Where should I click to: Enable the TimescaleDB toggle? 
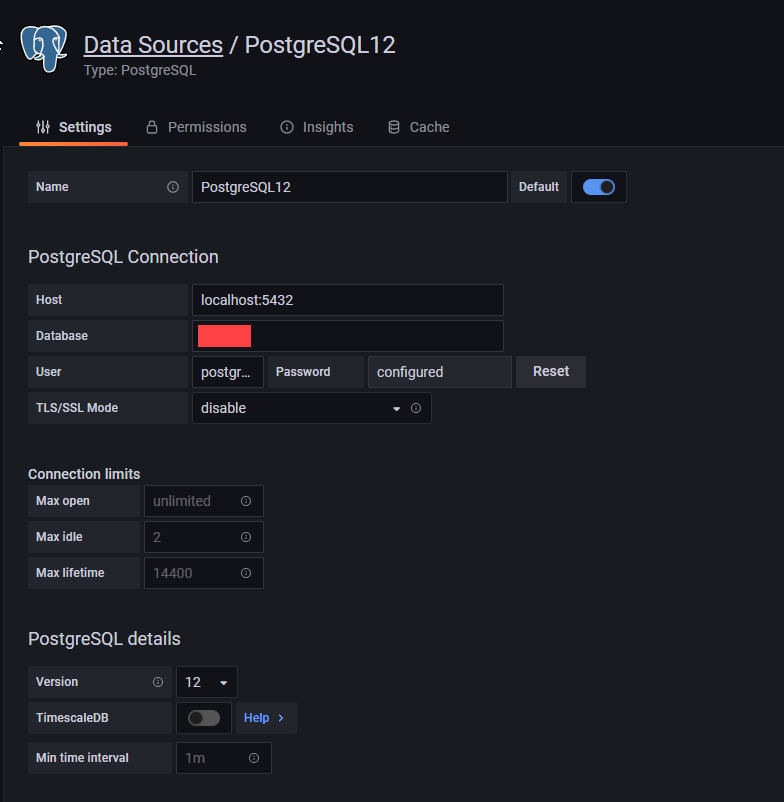204,718
